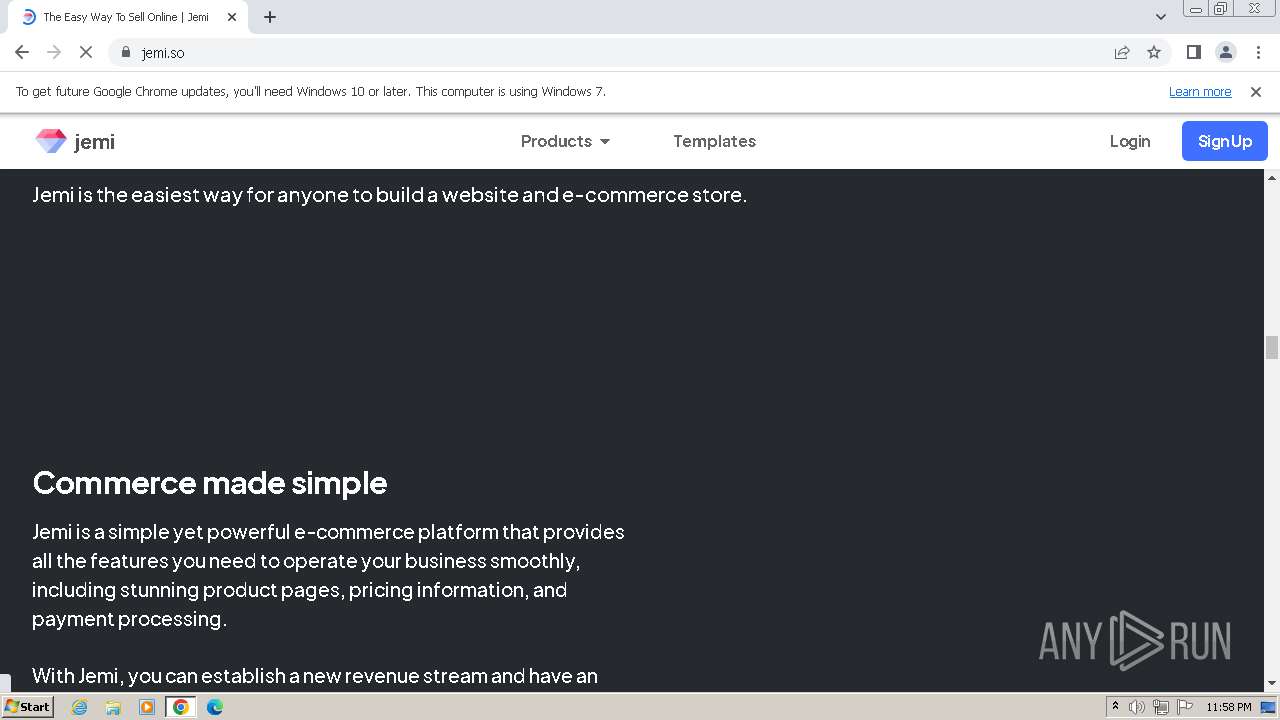1280x720 pixels.
Task: Show hidden system tray icons
Action: point(1116,707)
